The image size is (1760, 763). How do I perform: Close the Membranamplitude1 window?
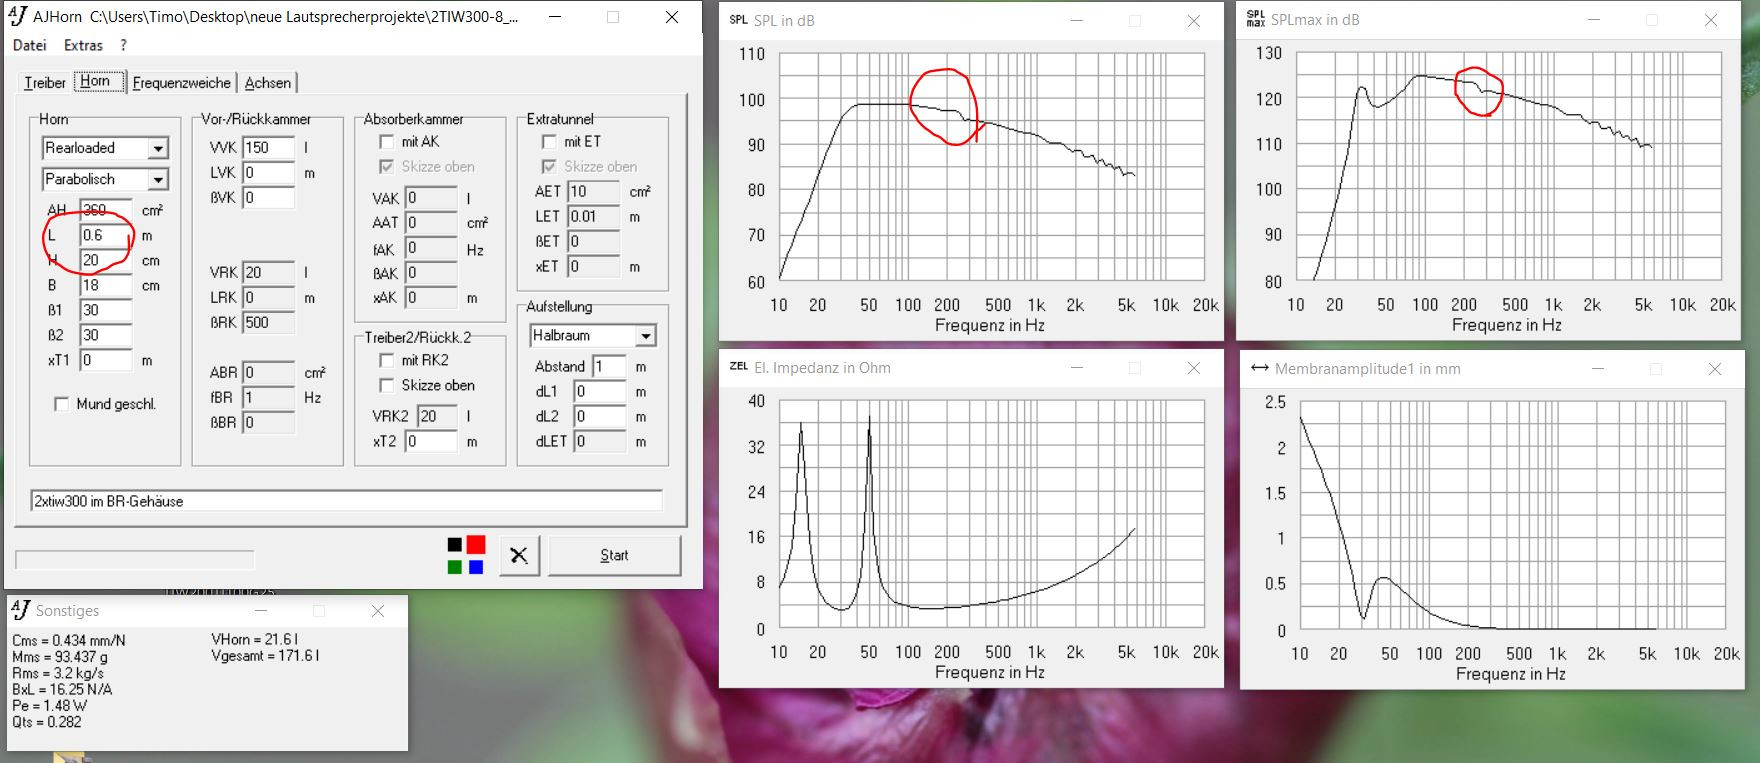pyautogui.click(x=1715, y=369)
